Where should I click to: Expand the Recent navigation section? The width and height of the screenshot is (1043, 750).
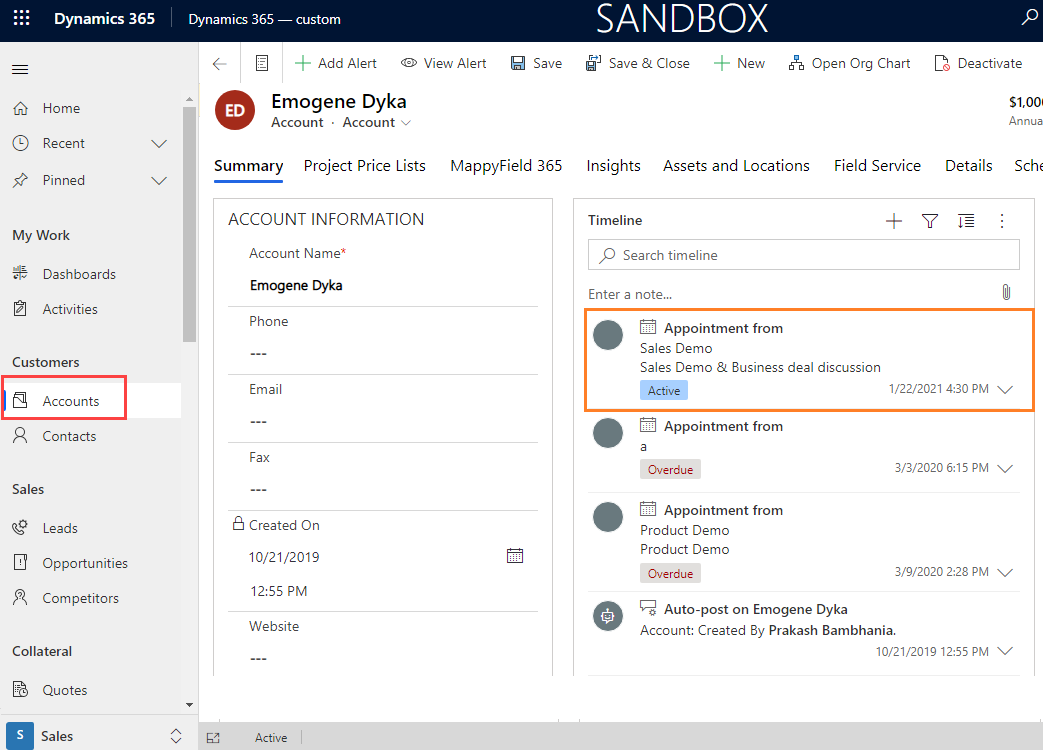tap(158, 144)
